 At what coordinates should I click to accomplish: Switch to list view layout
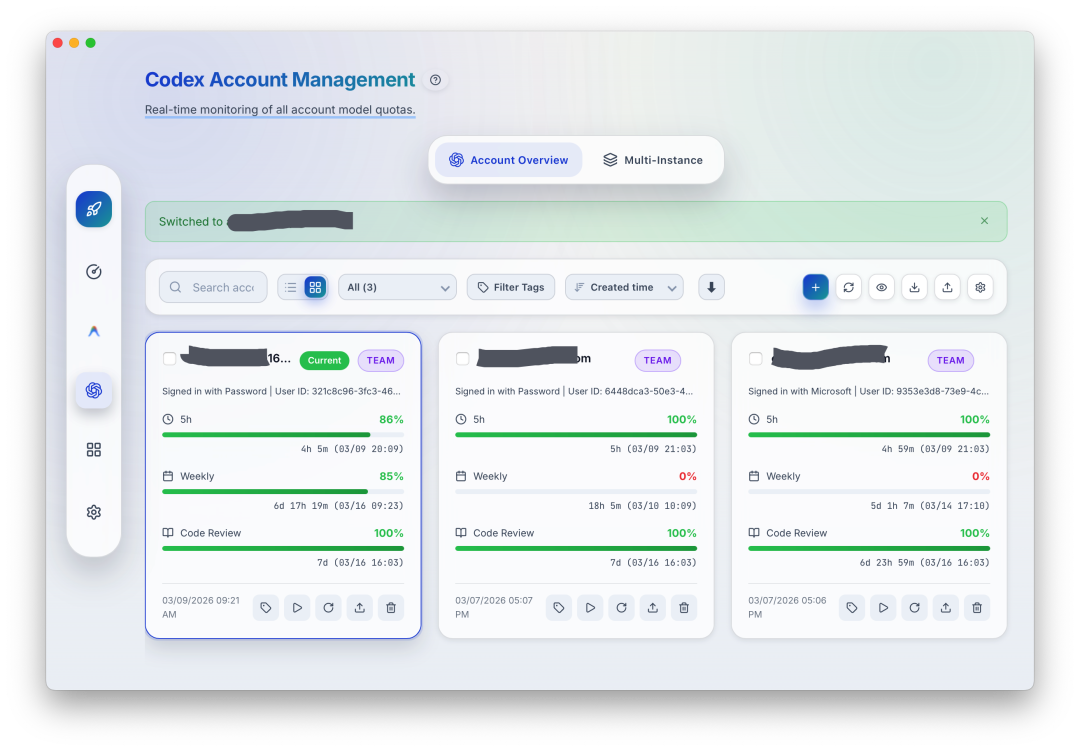(x=291, y=287)
